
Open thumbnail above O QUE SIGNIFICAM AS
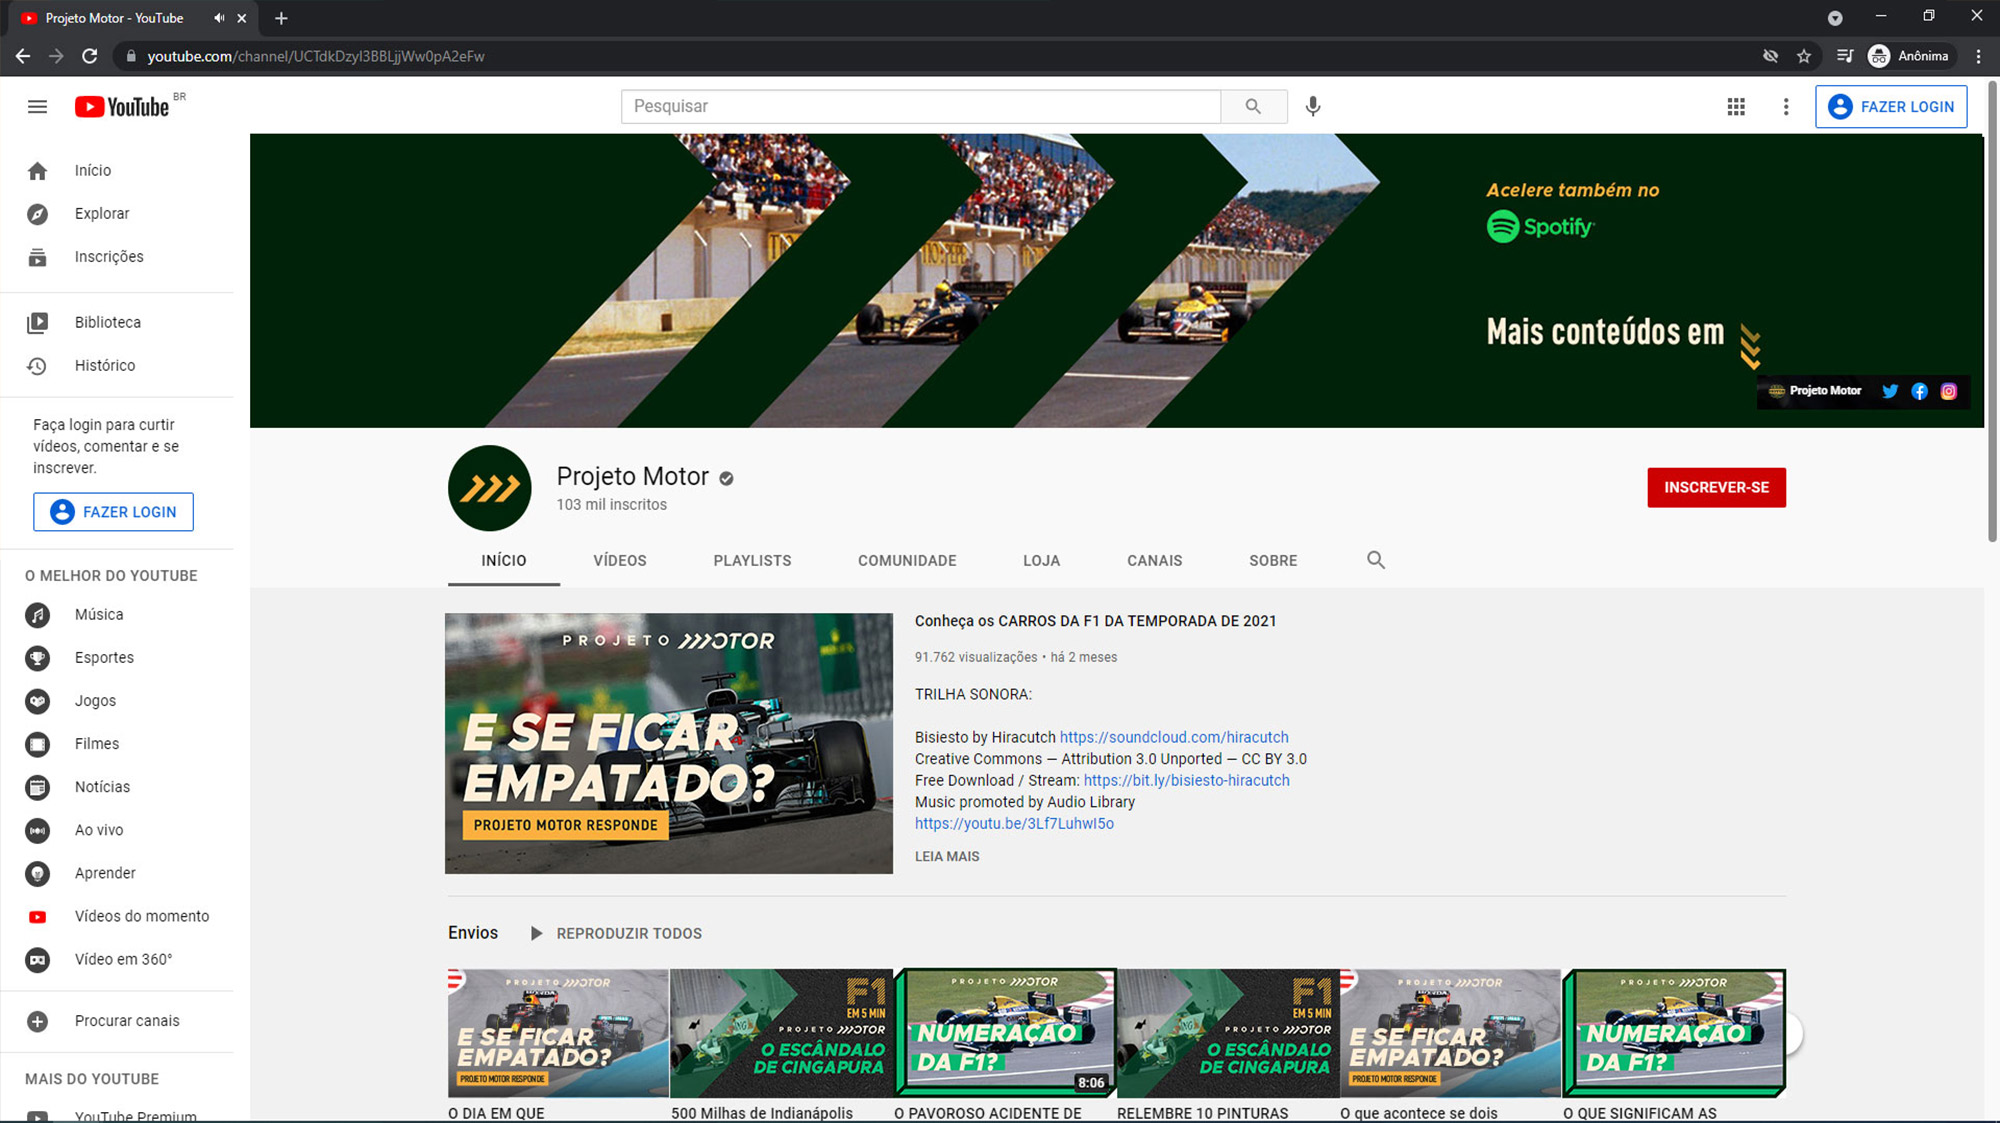coord(1673,1033)
